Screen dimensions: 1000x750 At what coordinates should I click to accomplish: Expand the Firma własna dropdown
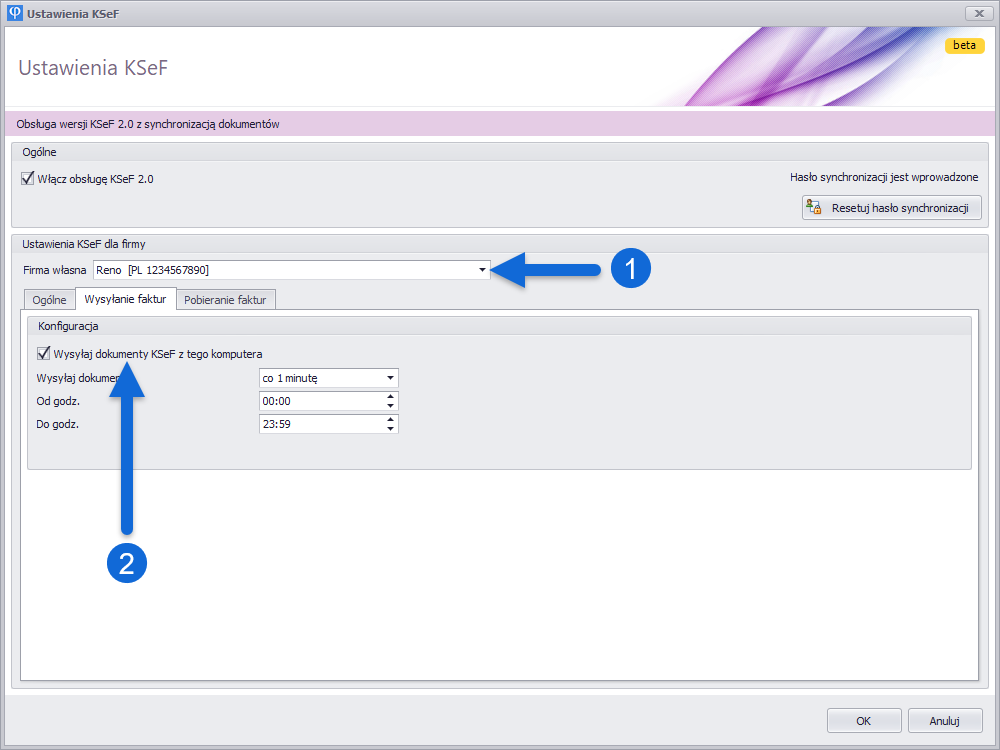tap(482, 270)
